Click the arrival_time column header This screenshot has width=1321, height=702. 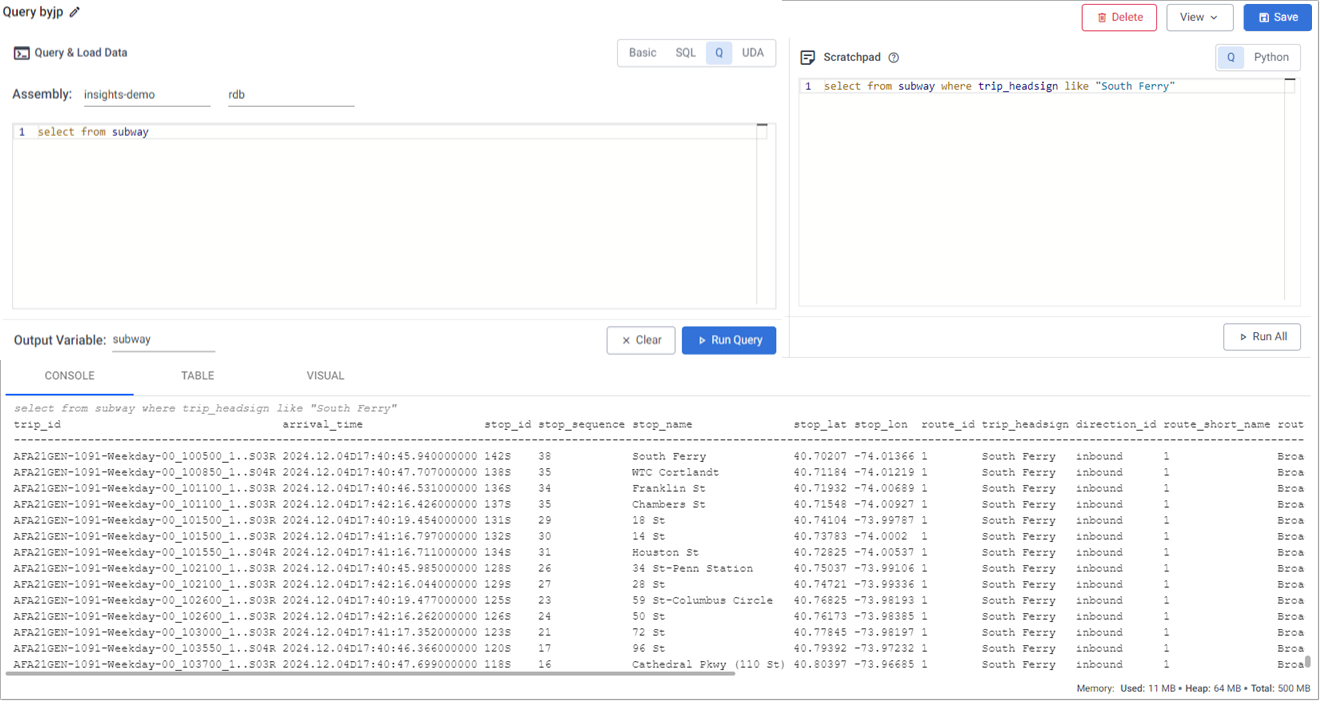[x=323, y=425]
